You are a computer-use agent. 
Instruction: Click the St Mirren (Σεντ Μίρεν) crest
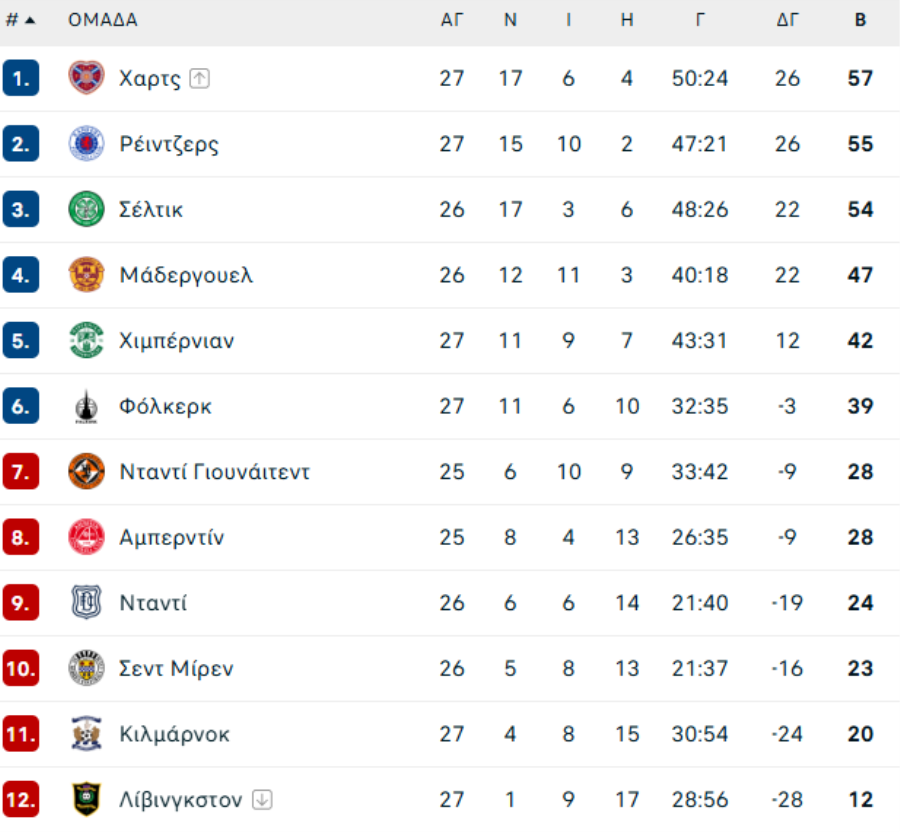pos(86,668)
